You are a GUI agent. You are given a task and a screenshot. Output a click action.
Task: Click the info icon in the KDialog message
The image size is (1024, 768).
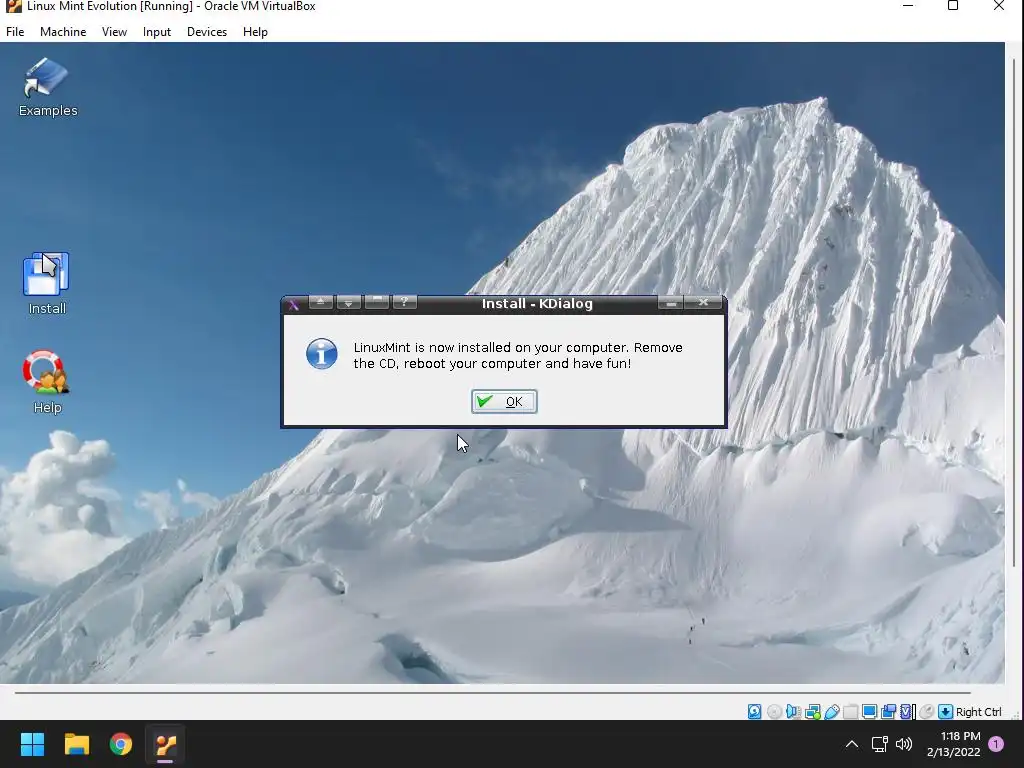(x=322, y=354)
